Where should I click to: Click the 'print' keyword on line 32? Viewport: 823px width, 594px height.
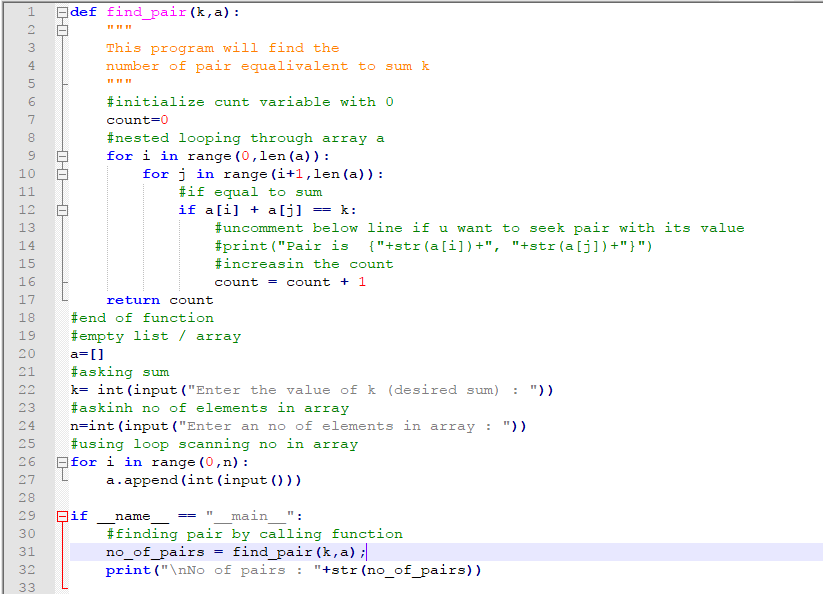pyautogui.click(x=128, y=570)
